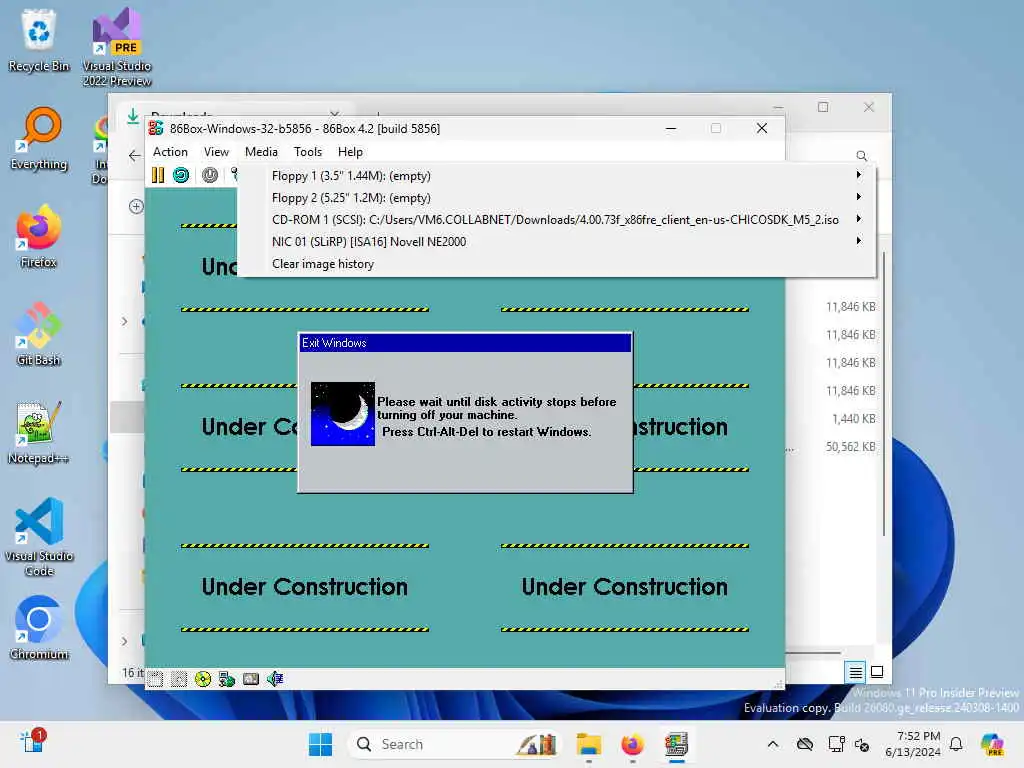The width and height of the screenshot is (1024, 768).
Task: Click the network tray icon
Action: click(x=837, y=744)
